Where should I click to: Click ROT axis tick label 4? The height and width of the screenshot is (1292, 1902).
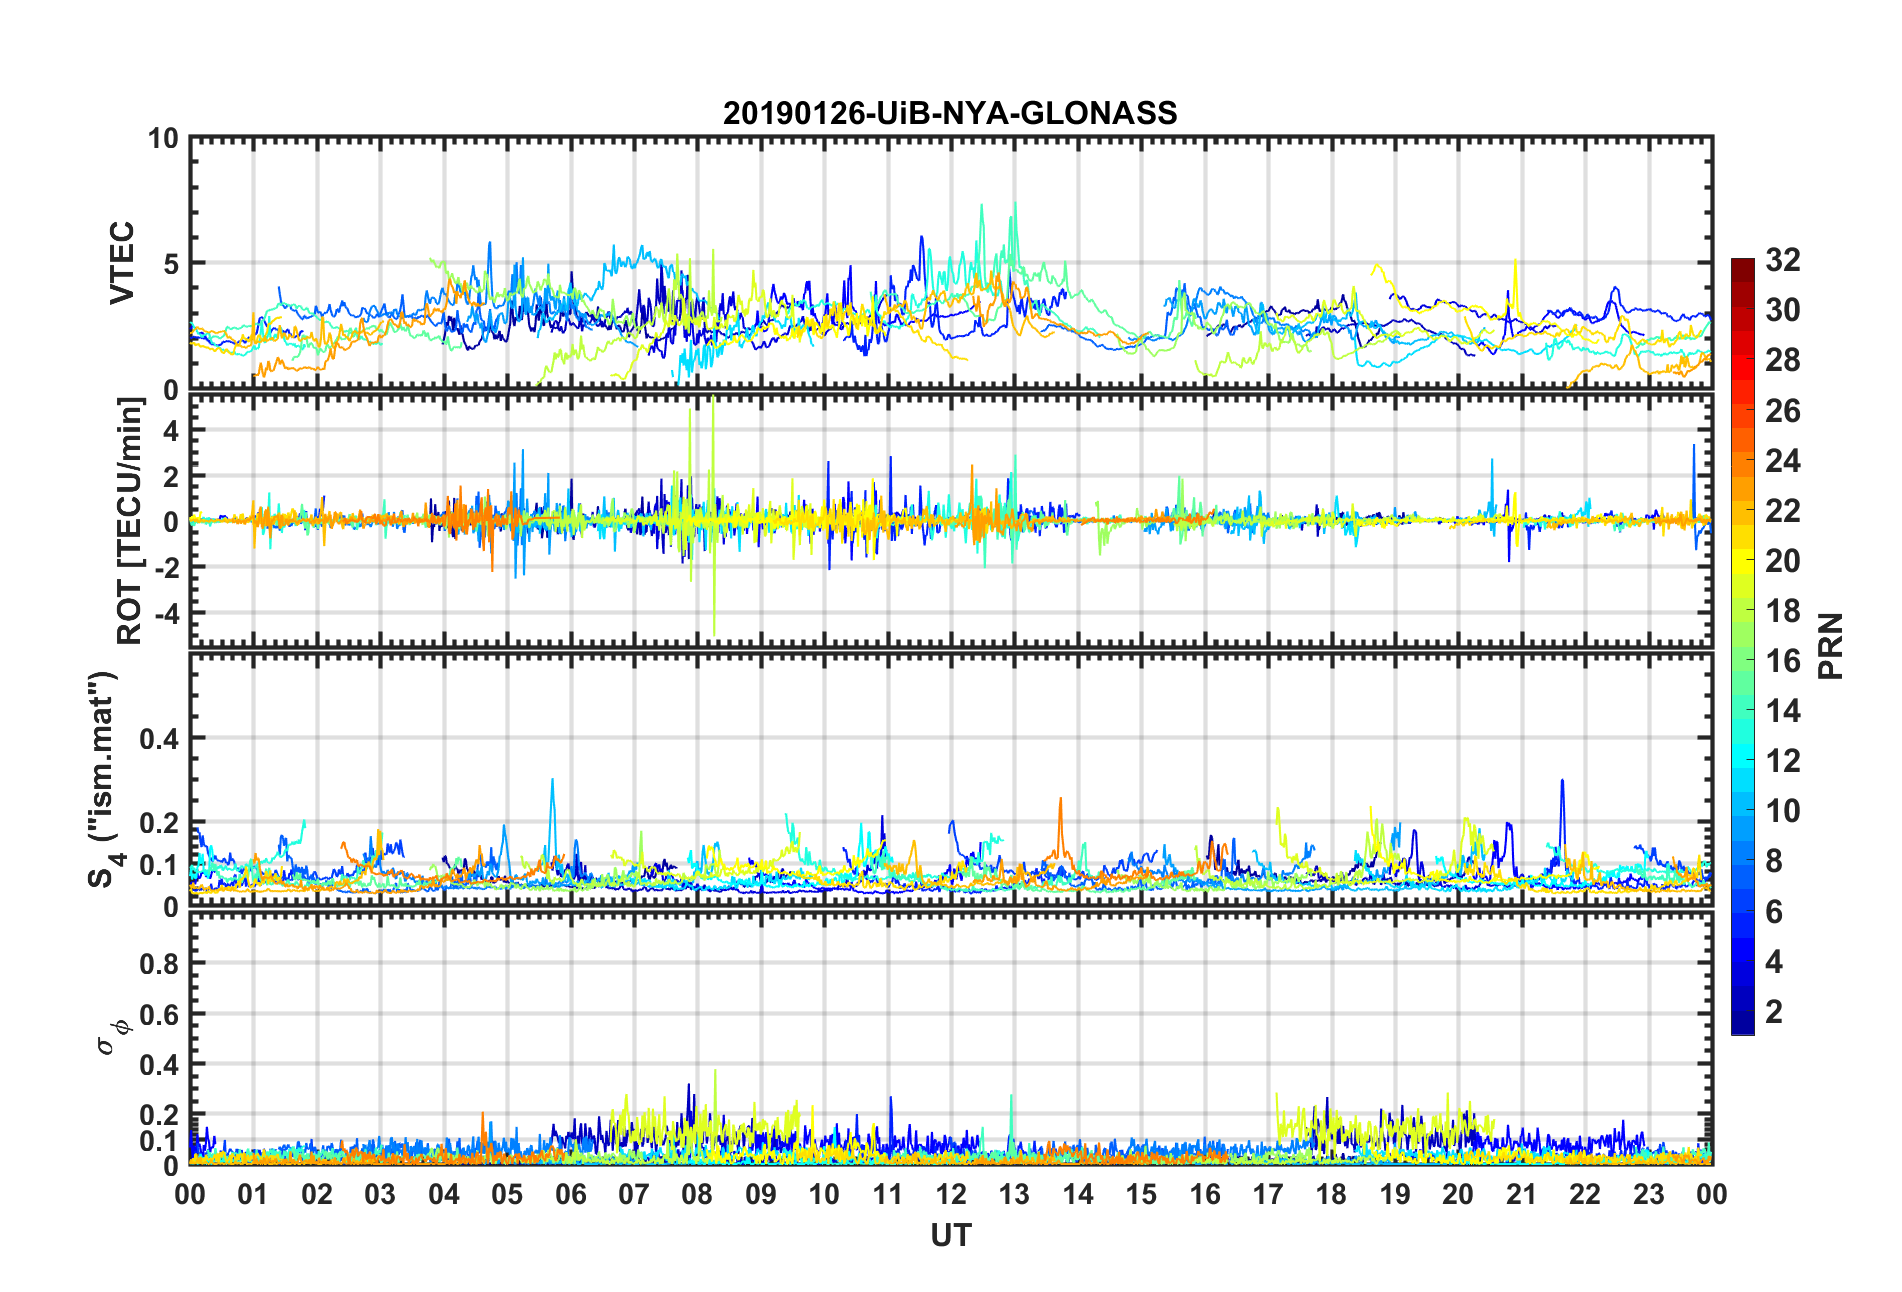(x=171, y=430)
